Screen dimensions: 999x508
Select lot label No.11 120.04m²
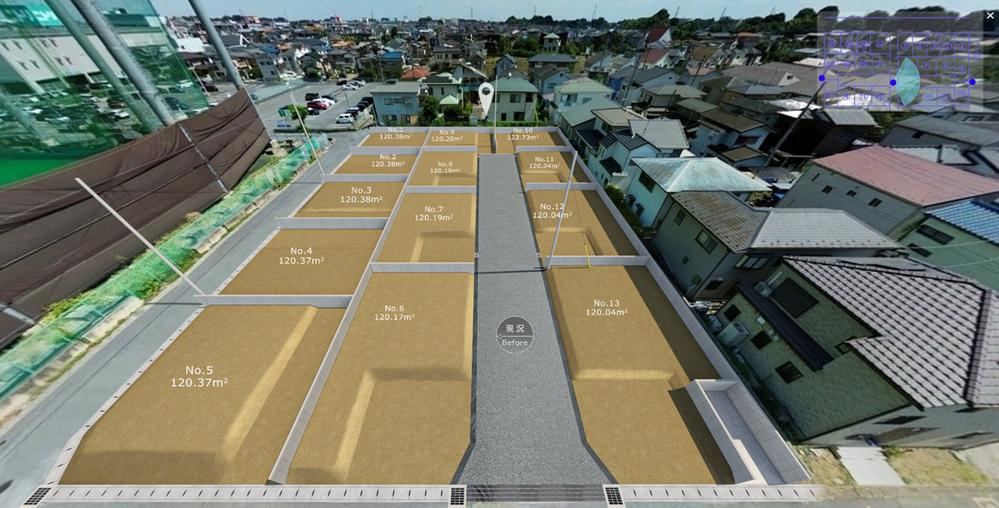tap(545, 163)
